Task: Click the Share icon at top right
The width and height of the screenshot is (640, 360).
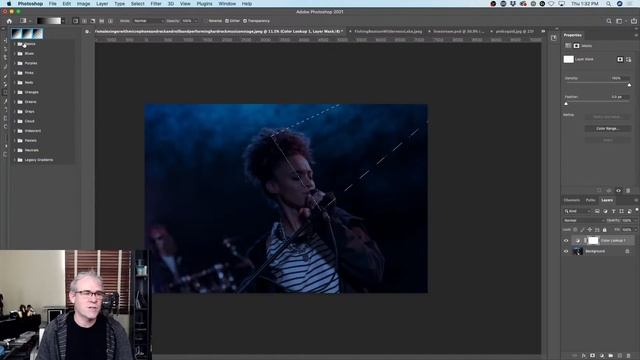Action: 634,21
